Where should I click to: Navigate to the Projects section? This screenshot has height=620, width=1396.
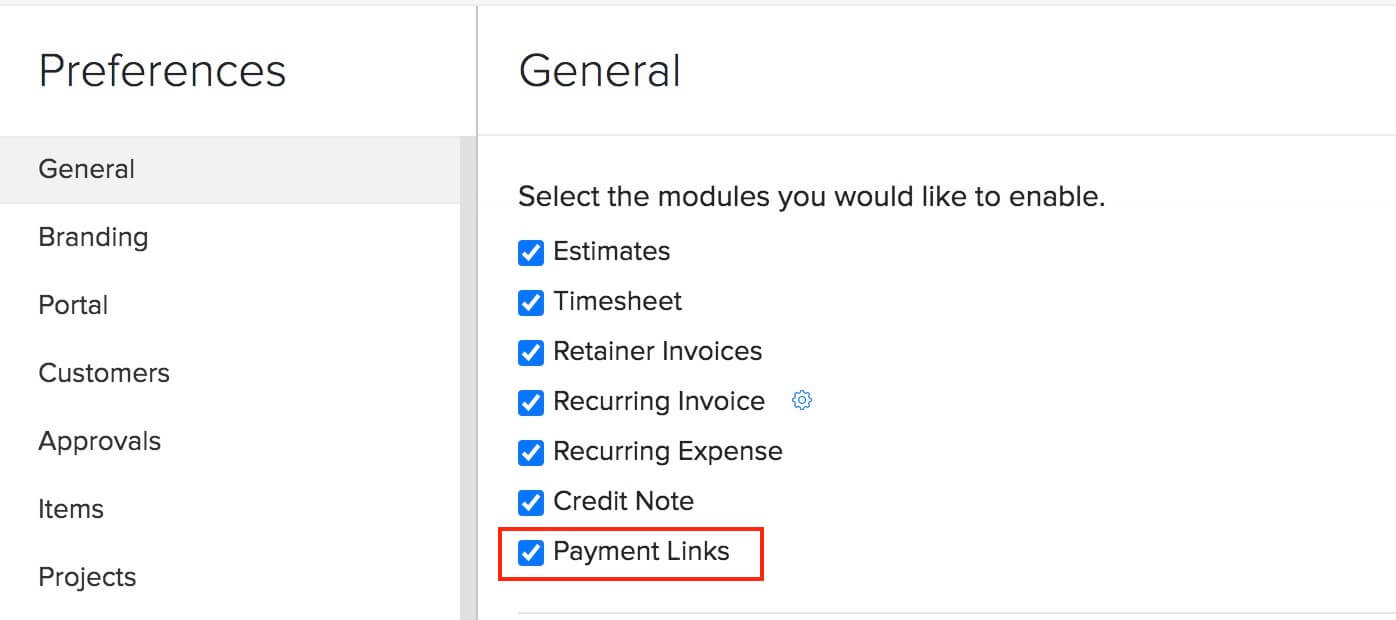coord(87,577)
